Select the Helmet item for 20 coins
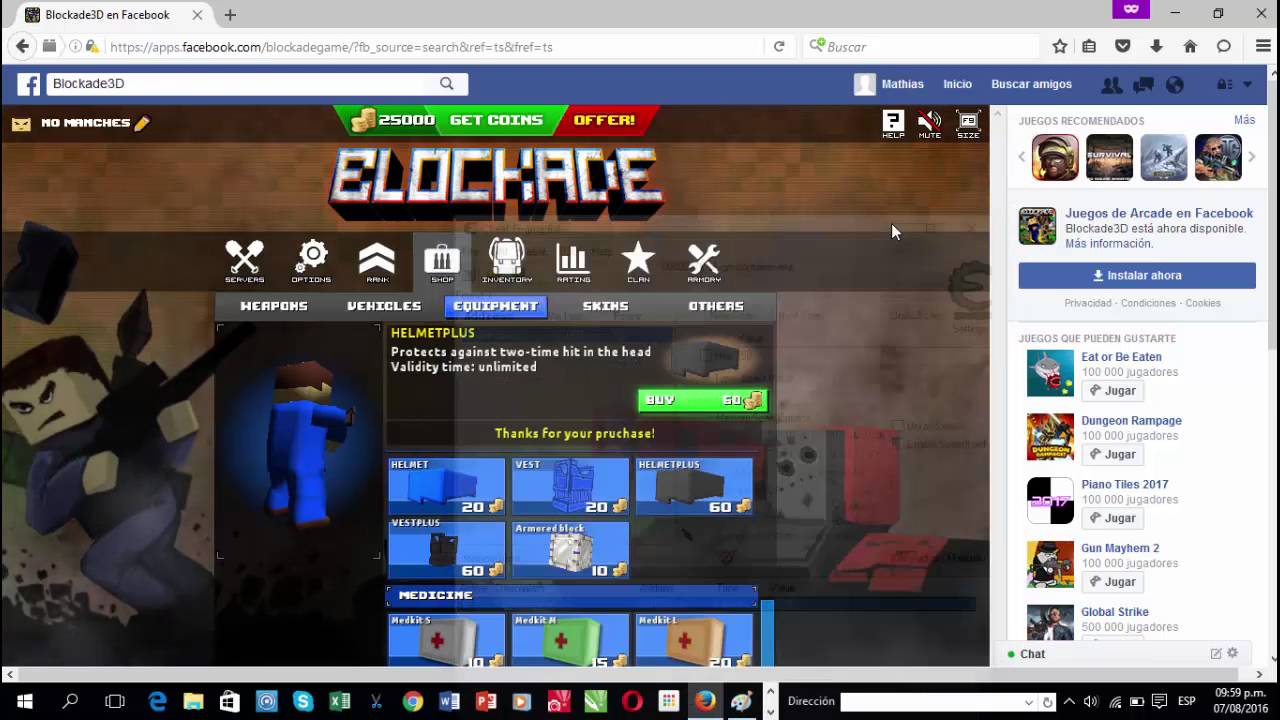1280x720 pixels. point(447,487)
